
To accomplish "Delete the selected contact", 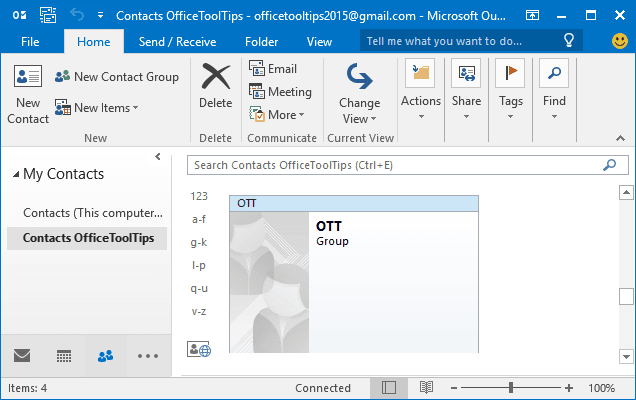I will [215, 86].
